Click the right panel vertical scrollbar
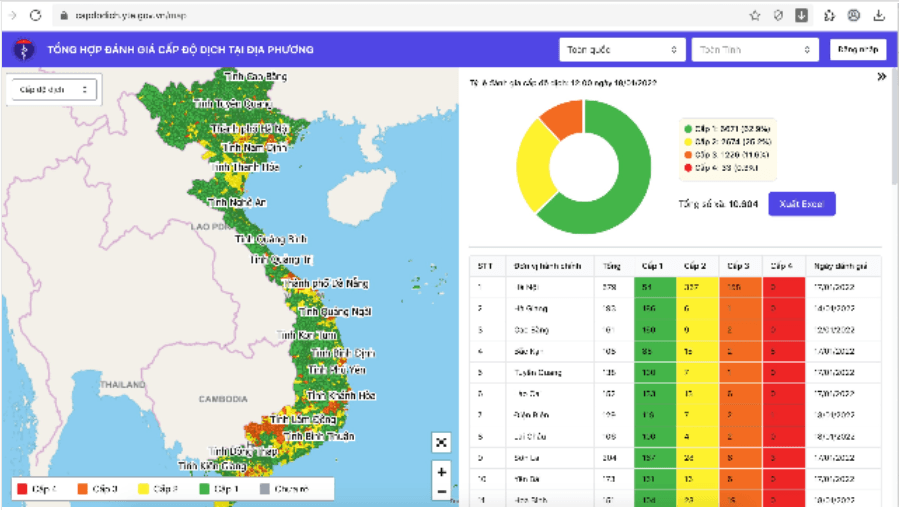 [894, 126]
